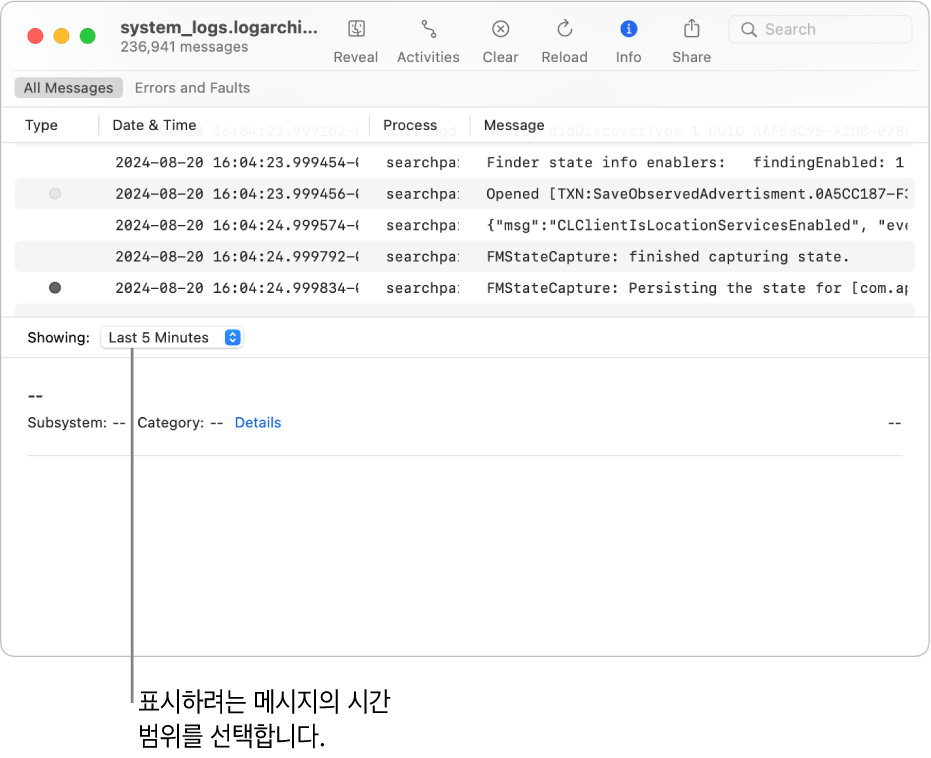Clear the log with Clear icon
This screenshot has width=931, height=758.
pyautogui.click(x=501, y=28)
